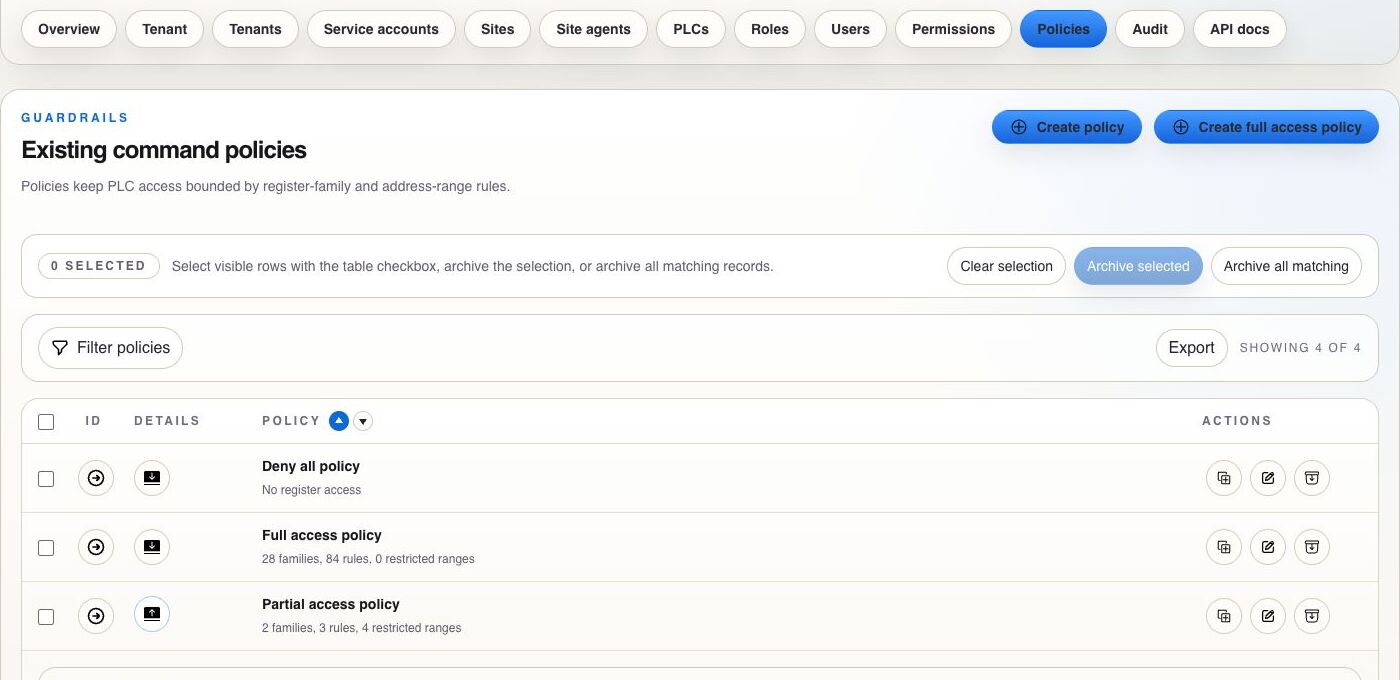Expand details for Deny all policy
The width and height of the screenshot is (1400, 680).
(152, 478)
